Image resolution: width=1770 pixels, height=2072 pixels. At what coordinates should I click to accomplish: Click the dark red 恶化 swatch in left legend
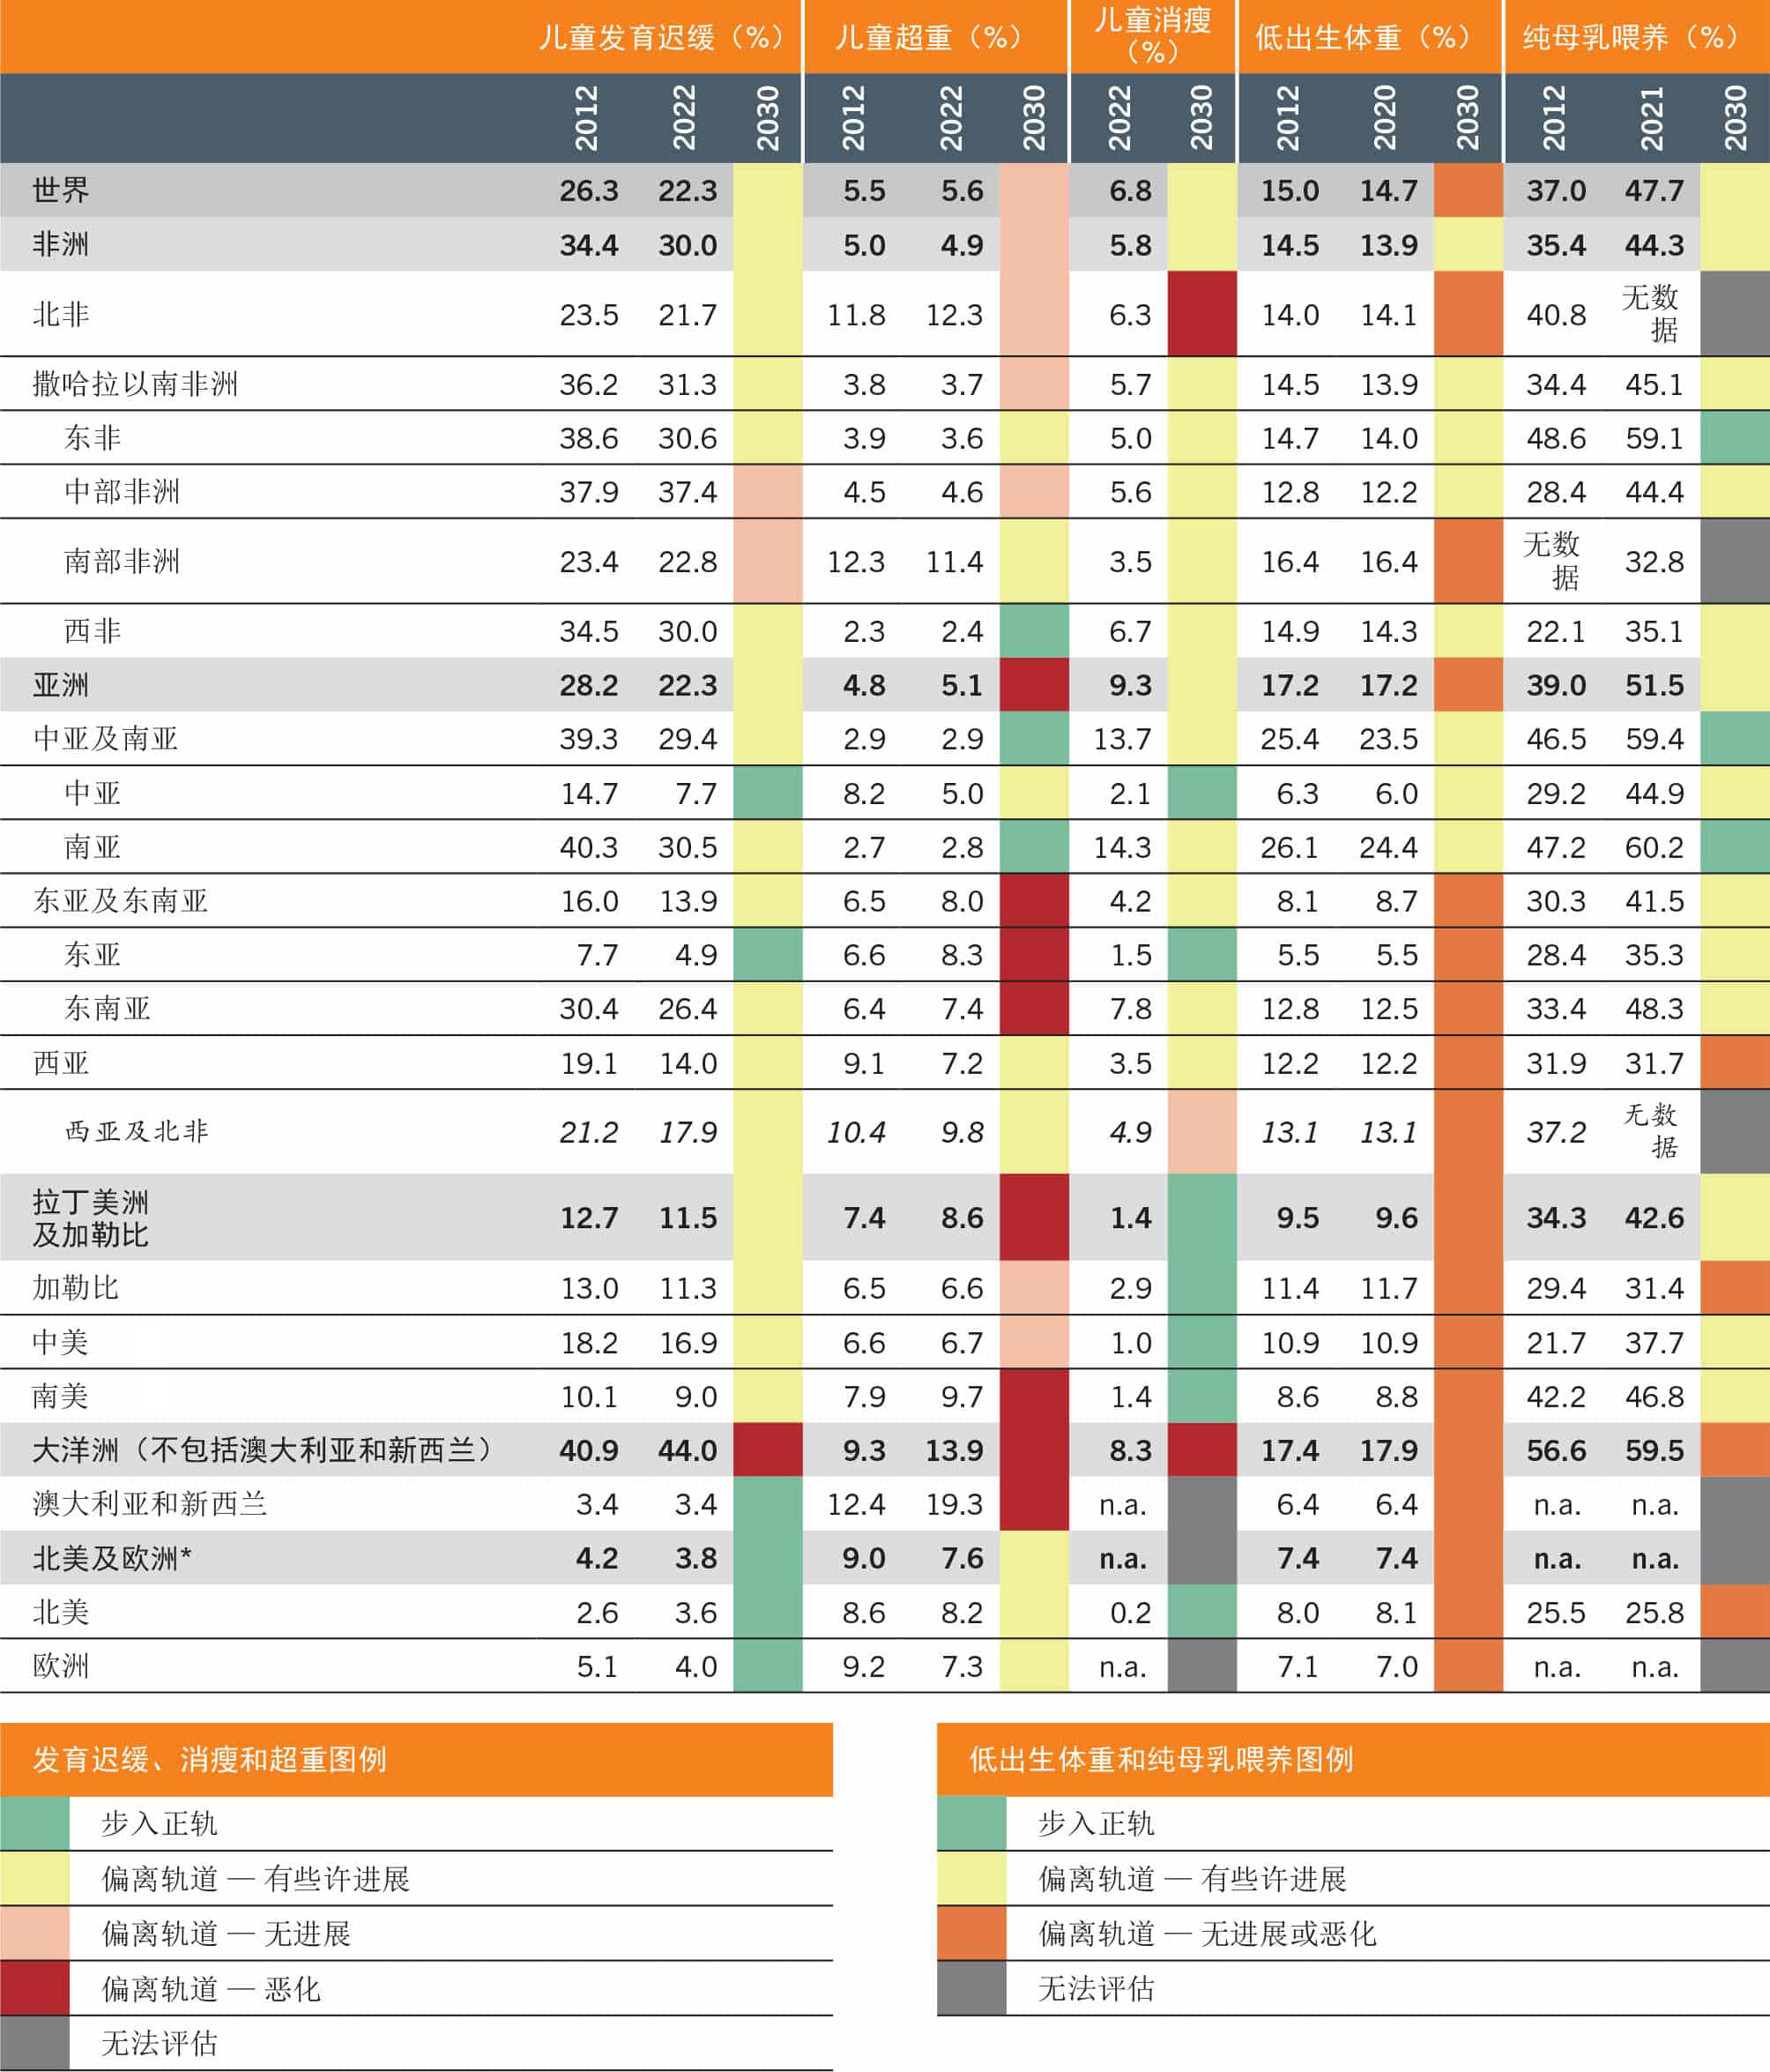point(35,1988)
